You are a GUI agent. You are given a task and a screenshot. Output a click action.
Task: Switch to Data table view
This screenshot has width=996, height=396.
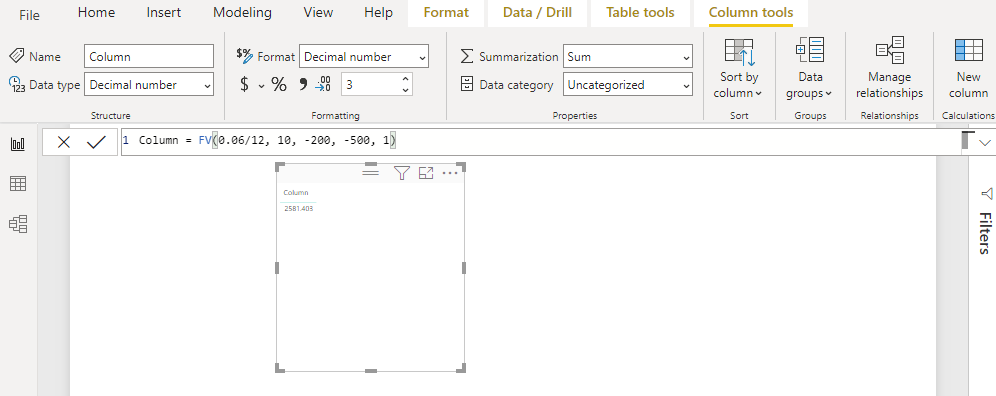18,184
